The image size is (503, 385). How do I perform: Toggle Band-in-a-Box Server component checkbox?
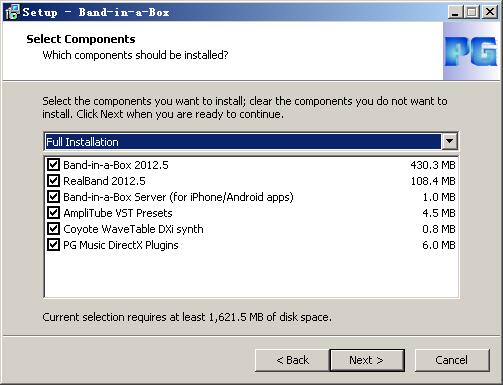[x=53, y=197]
